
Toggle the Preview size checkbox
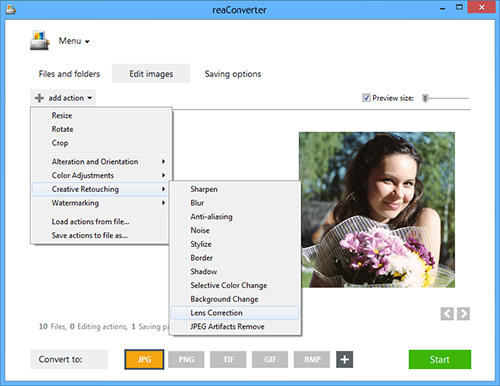click(x=366, y=98)
